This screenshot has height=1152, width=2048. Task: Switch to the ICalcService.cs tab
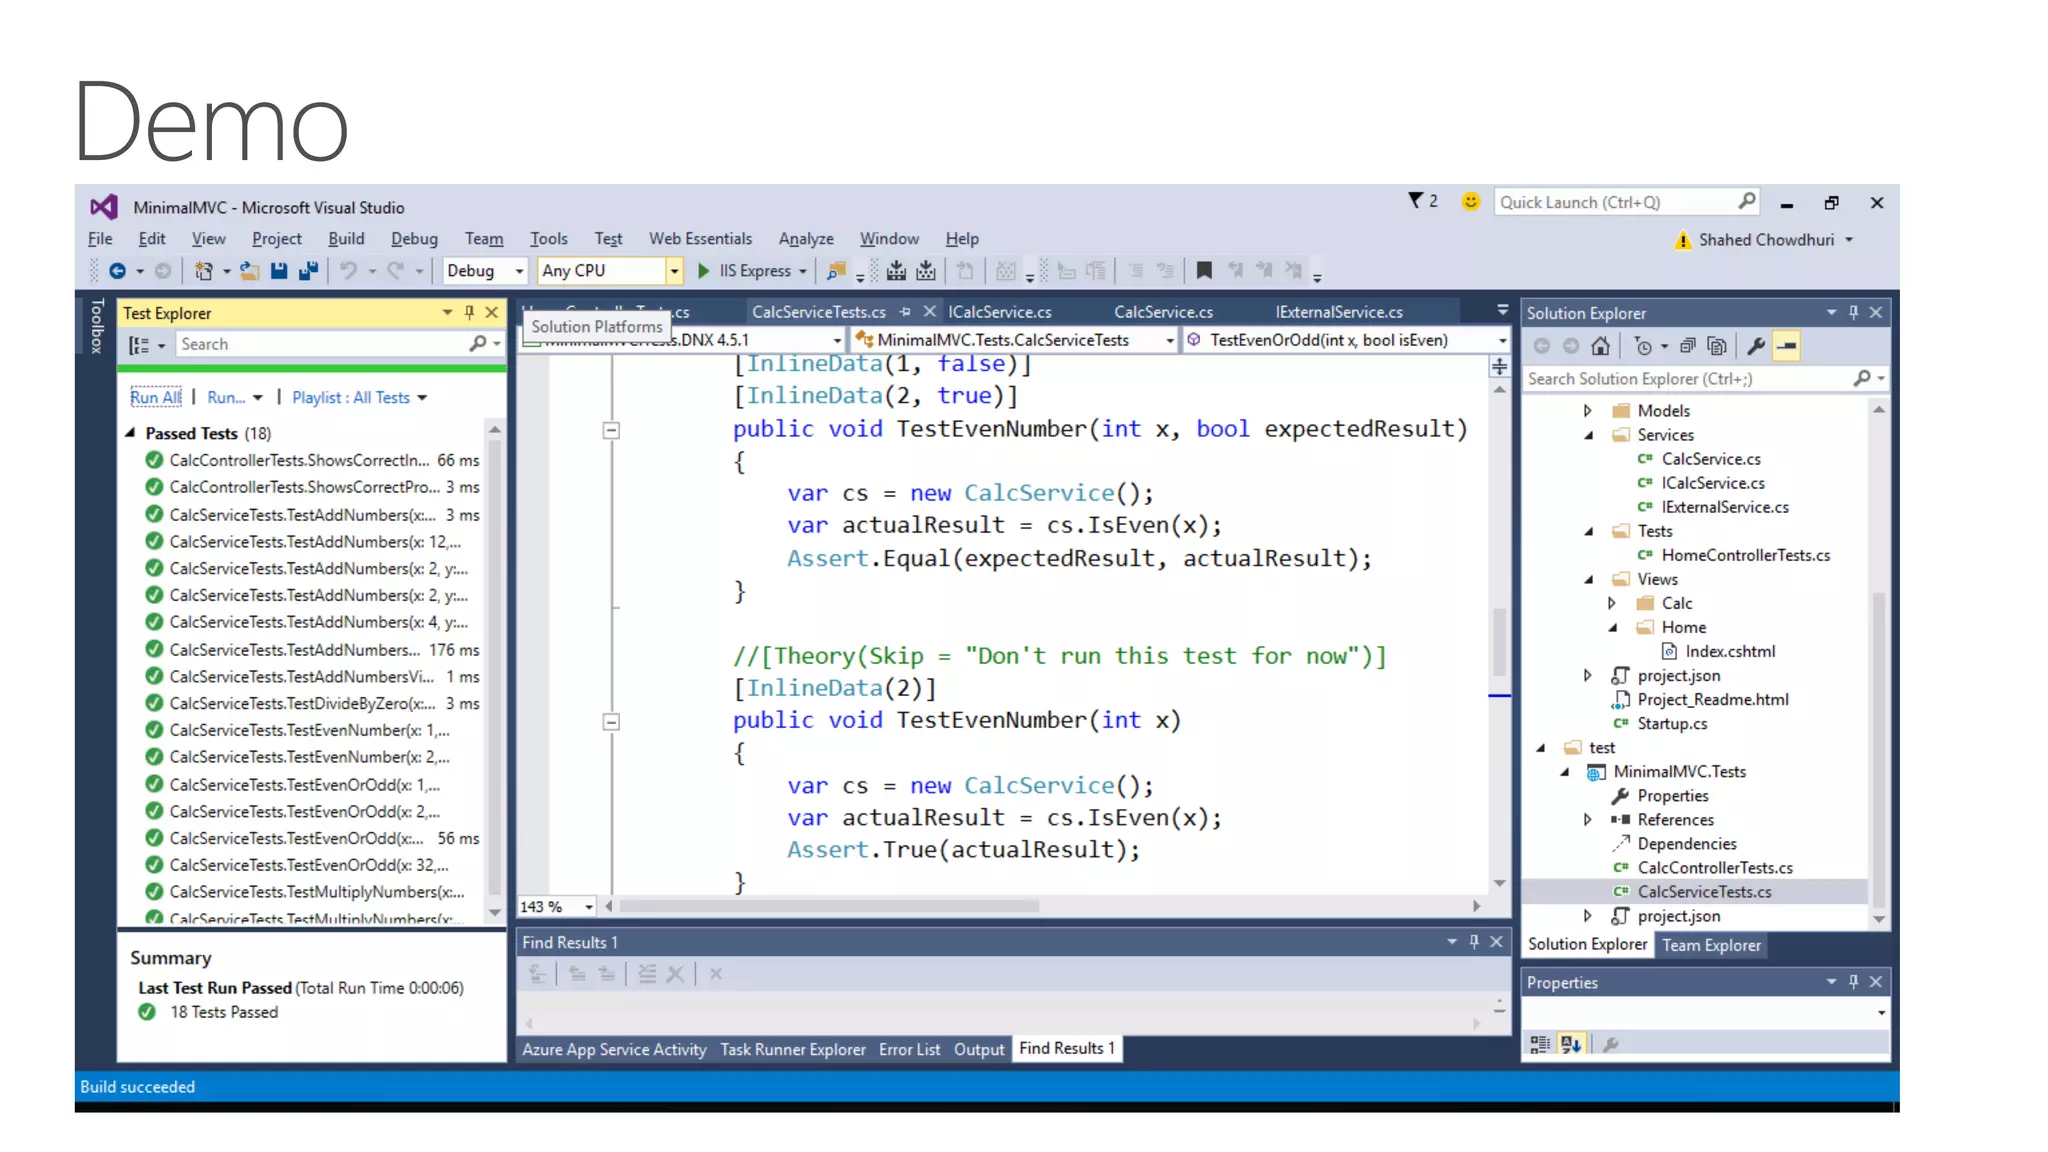pos(999,312)
